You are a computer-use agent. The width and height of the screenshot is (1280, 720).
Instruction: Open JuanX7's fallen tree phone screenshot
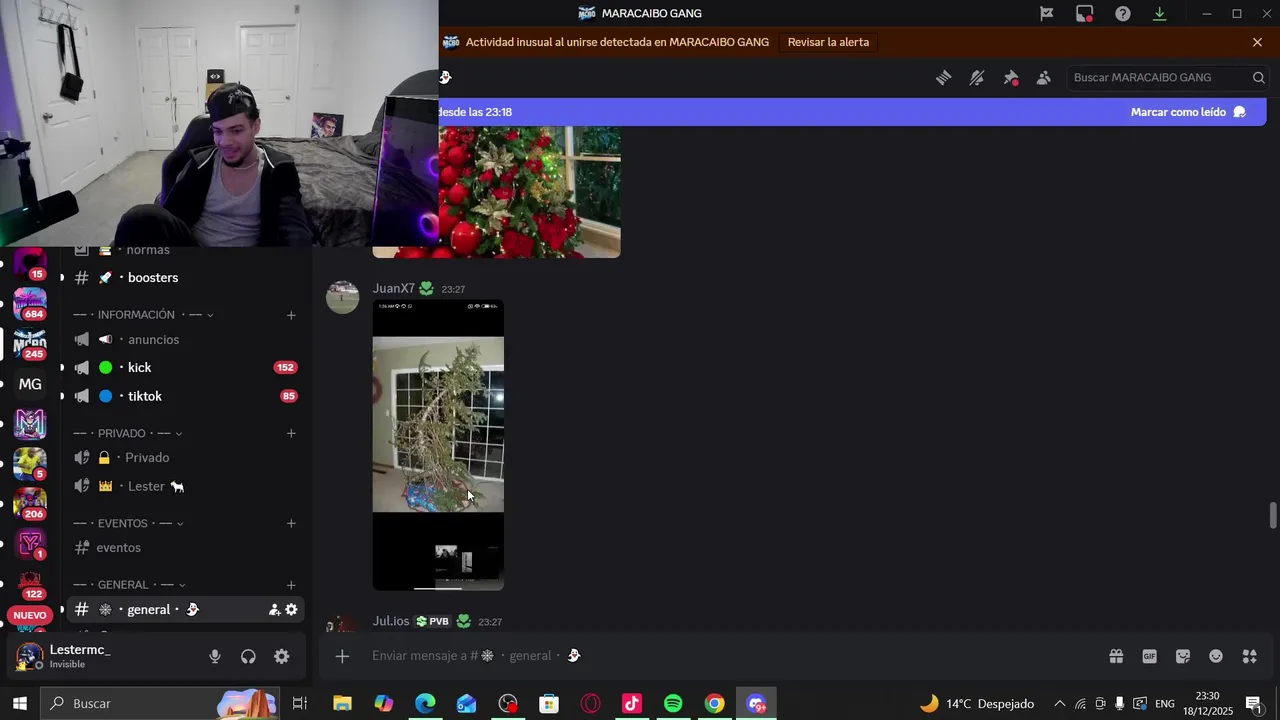pos(438,445)
